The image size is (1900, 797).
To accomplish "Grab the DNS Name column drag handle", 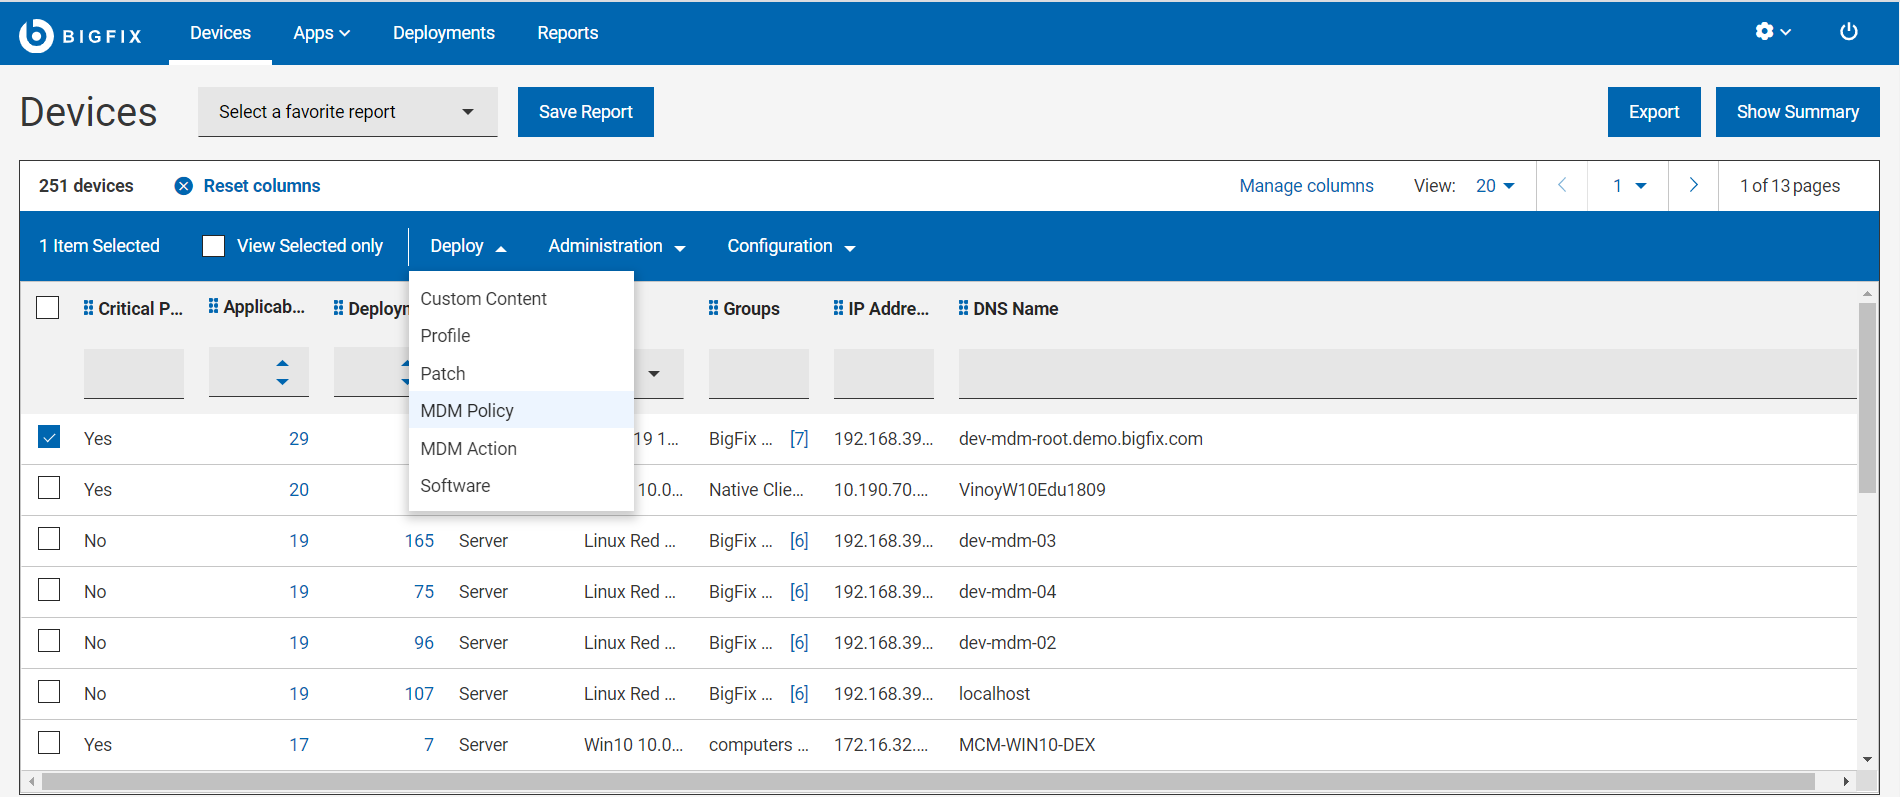I will (963, 308).
